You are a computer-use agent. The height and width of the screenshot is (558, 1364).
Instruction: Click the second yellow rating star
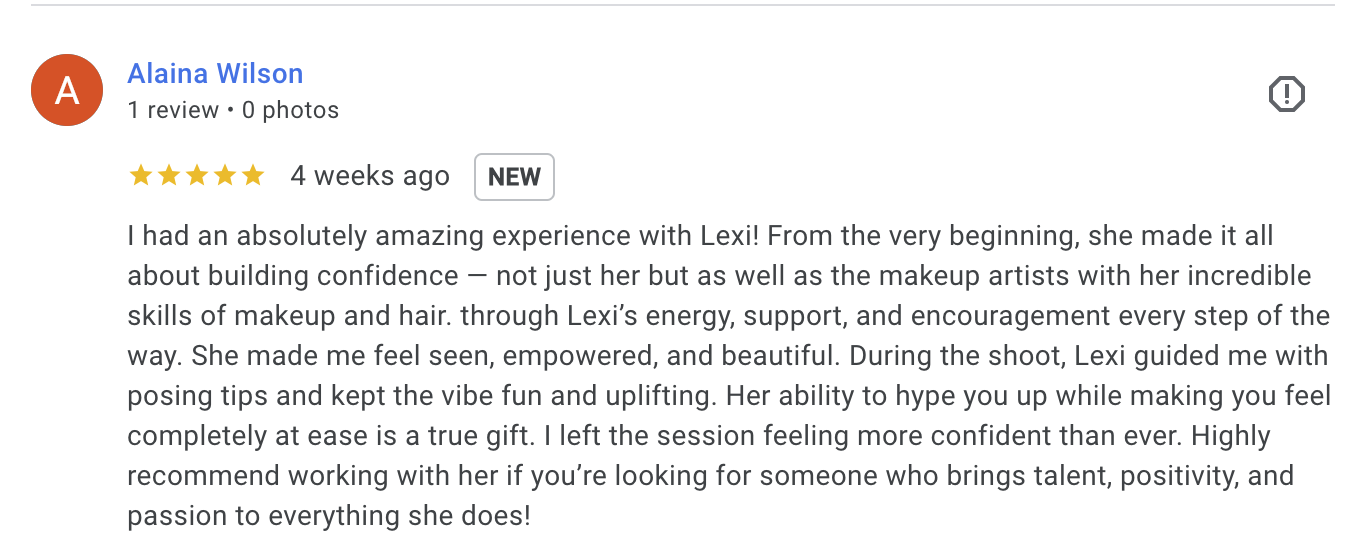coord(169,176)
